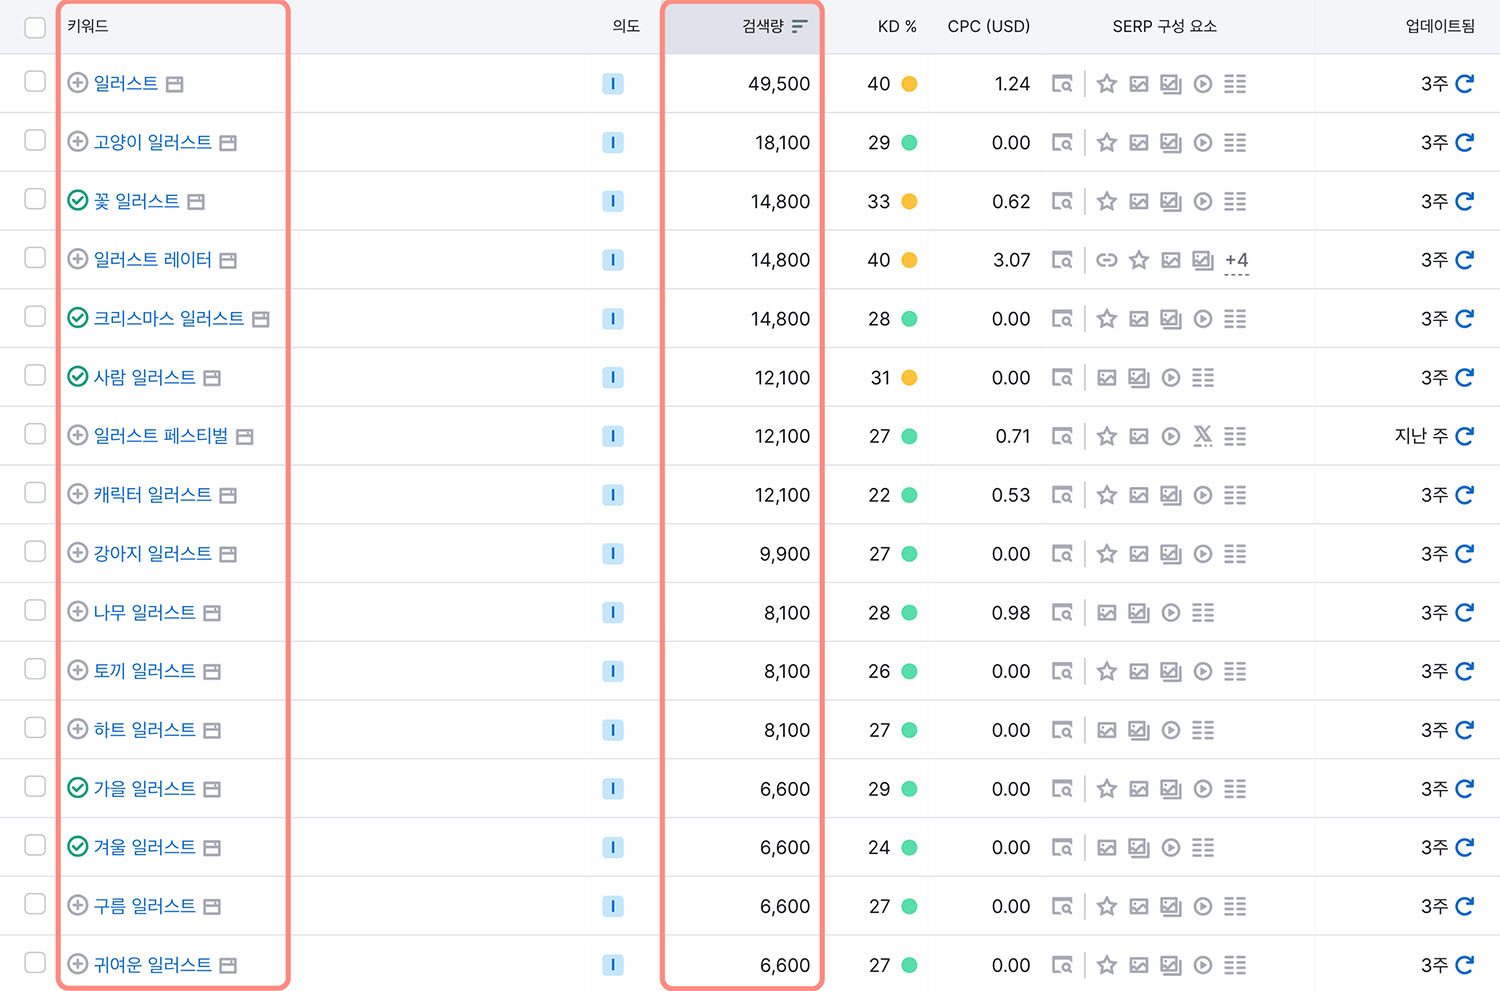Click the 키워드 column header
This screenshot has width=1500, height=991.
coord(88,26)
